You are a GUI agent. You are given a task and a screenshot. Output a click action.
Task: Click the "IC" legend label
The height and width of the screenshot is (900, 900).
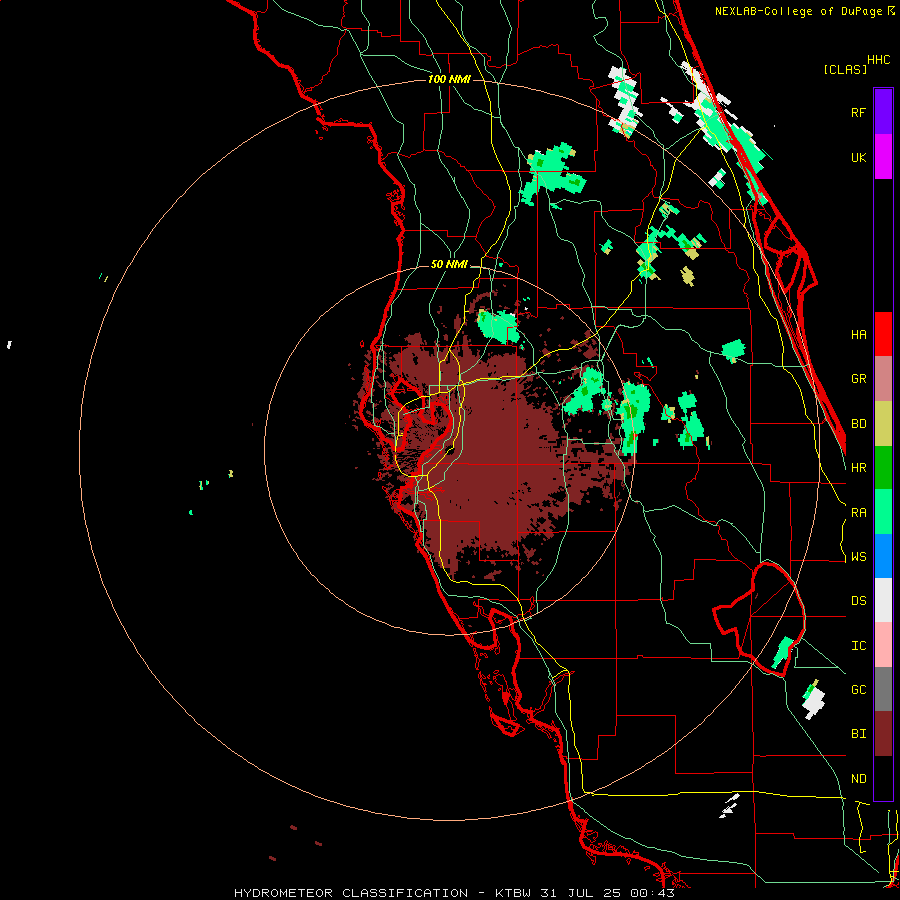click(858, 646)
